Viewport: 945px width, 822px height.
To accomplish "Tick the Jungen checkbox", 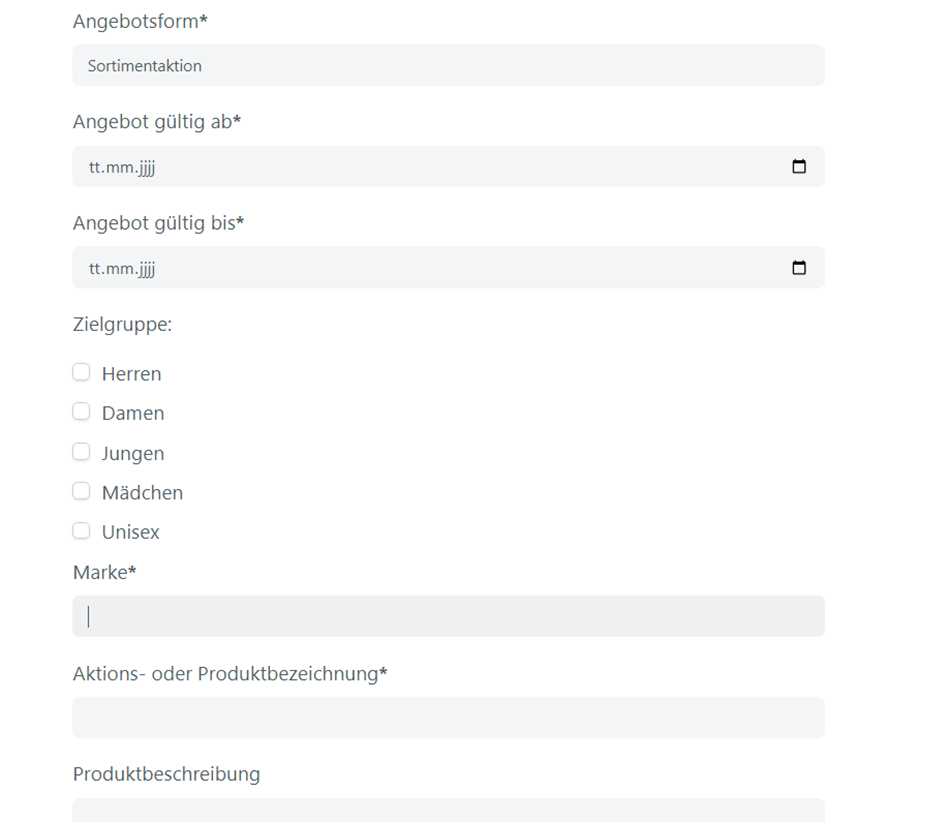I will [82, 452].
